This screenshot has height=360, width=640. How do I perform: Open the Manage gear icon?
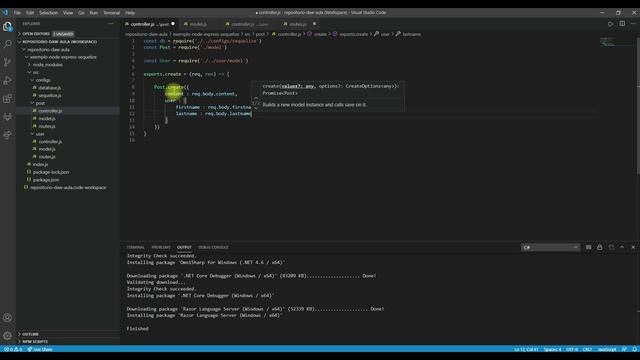pyautogui.click(x=7, y=336)
